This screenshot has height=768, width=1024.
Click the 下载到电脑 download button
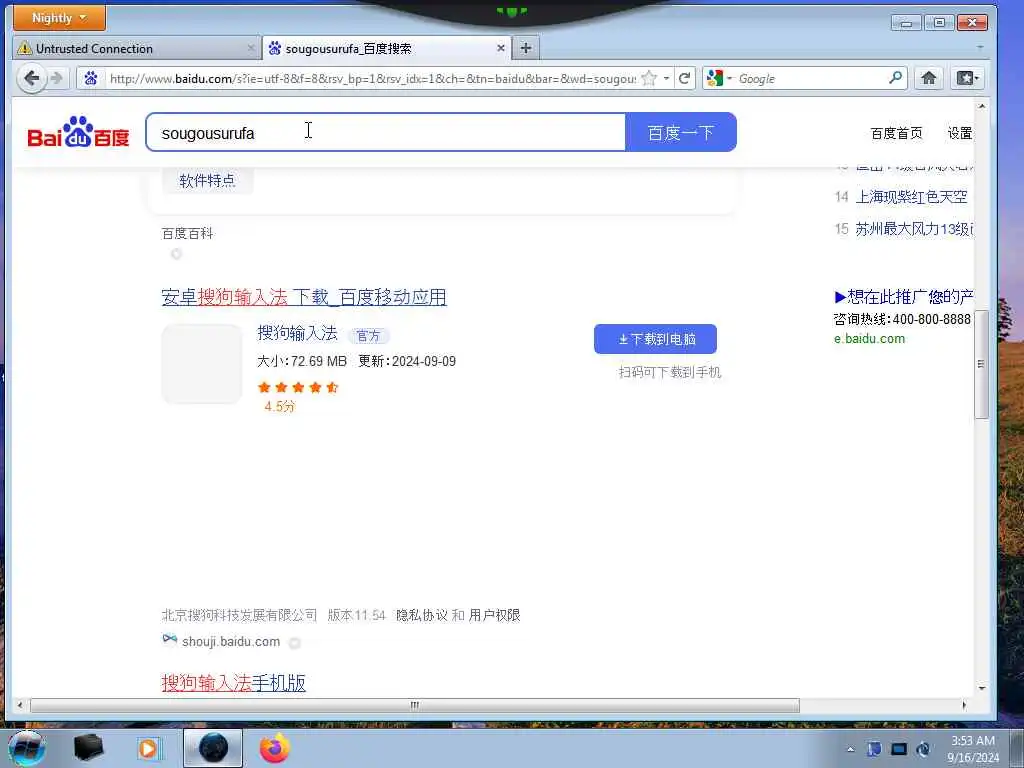click(655, 339)
